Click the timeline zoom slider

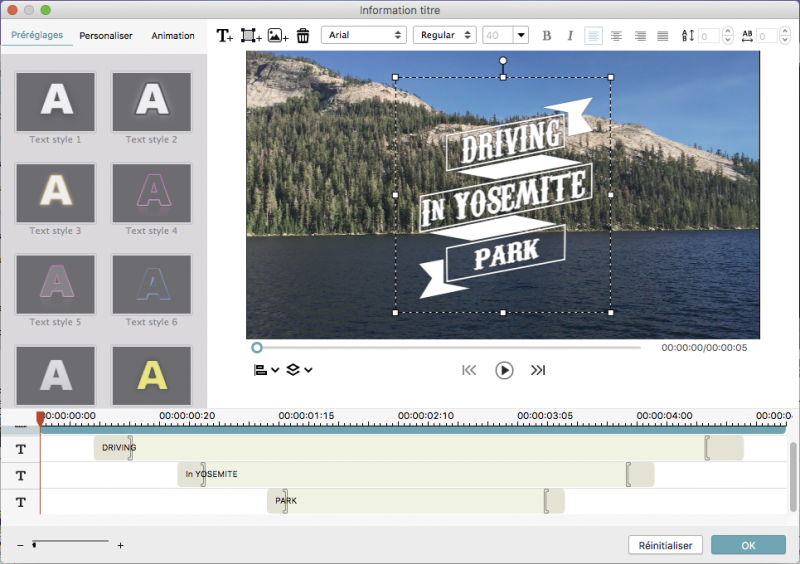70,543
